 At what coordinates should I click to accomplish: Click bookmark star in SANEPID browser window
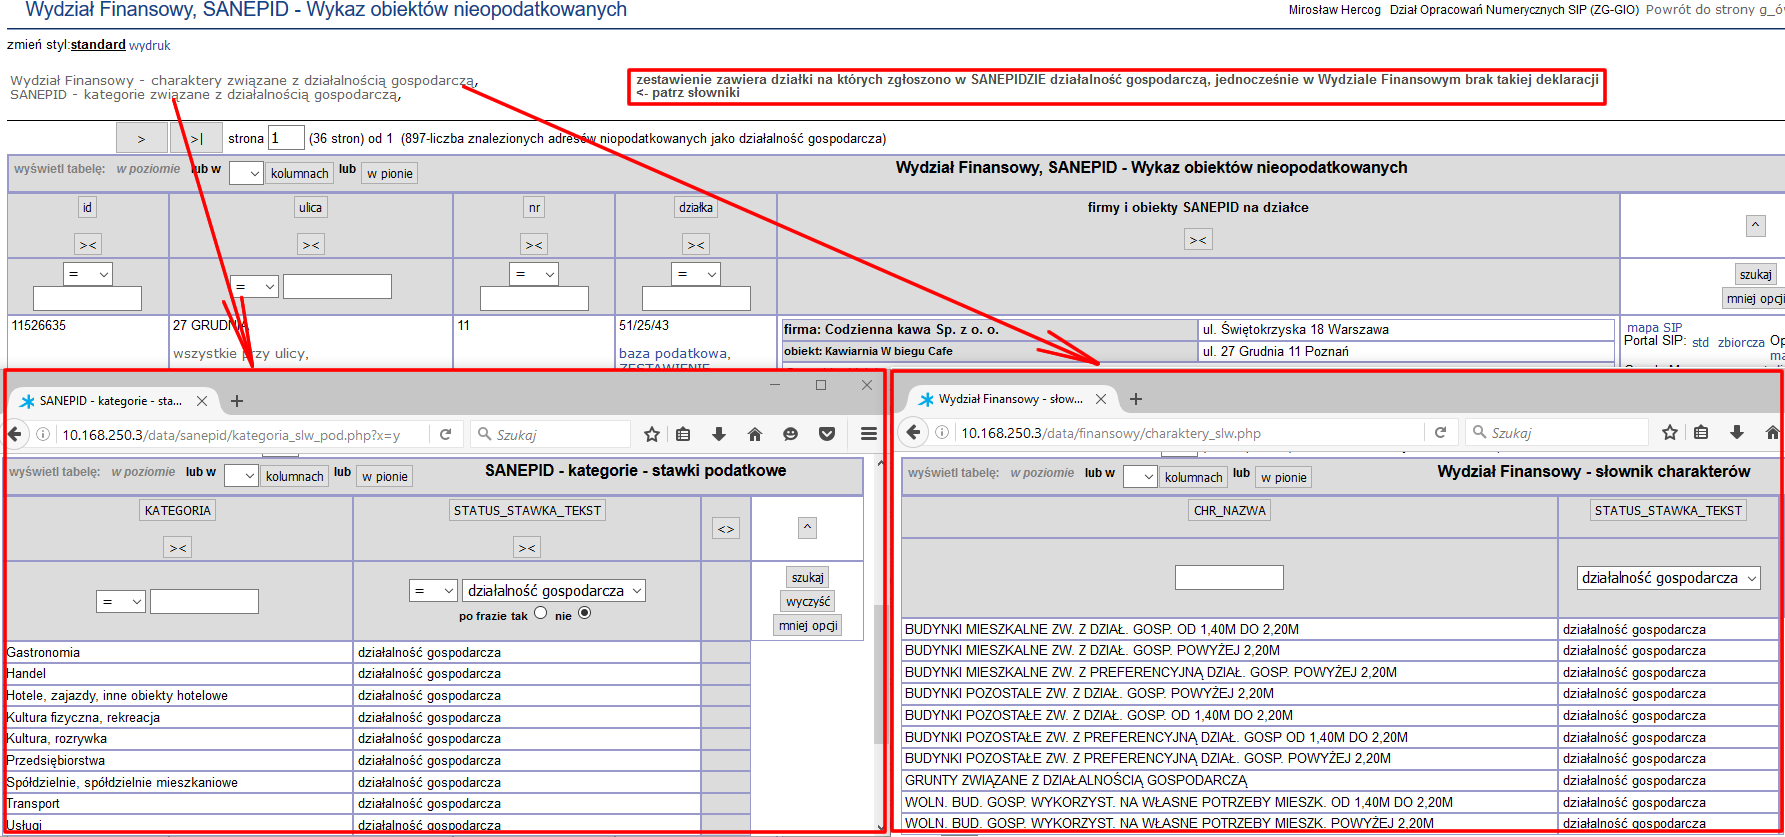tap(652, 434)
